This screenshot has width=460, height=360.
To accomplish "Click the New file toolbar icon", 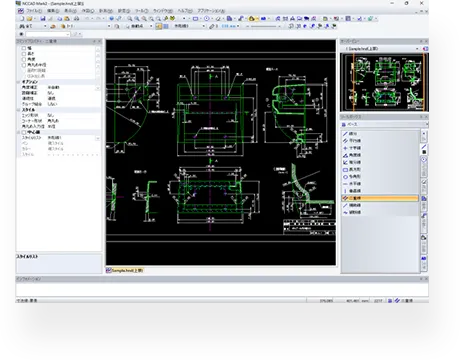I will (x=22, y=19).
